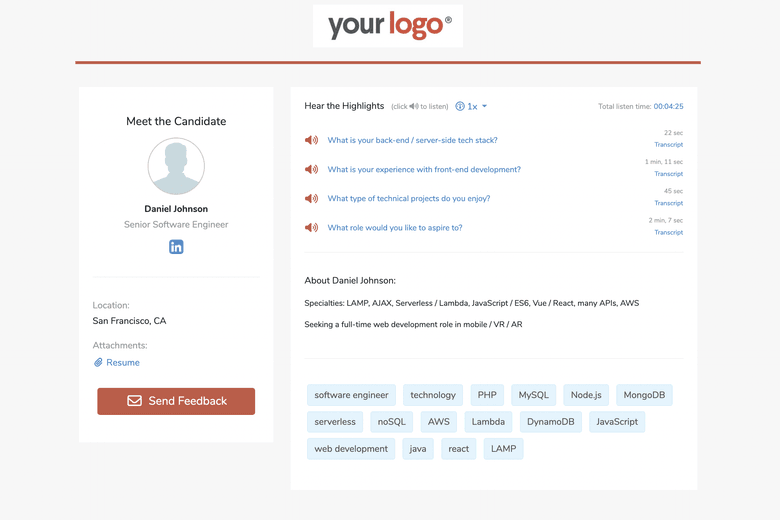Click the DynamoDB tag
Image resolution: width=780 pixels, height=520 pixels.
click(550, 422)
